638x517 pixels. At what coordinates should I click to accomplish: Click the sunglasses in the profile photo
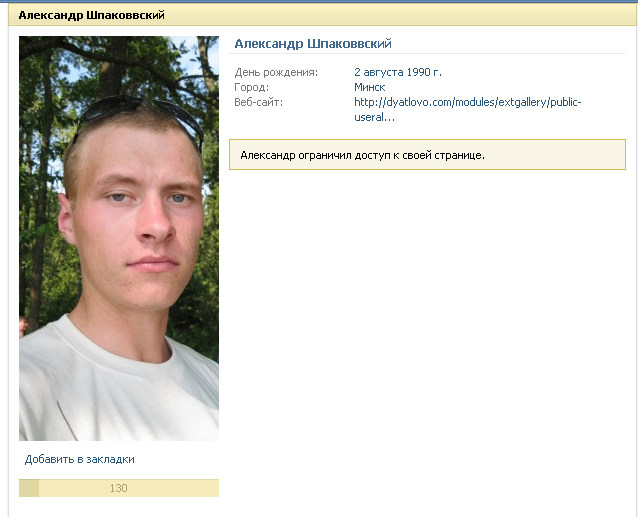pos(138,116)
